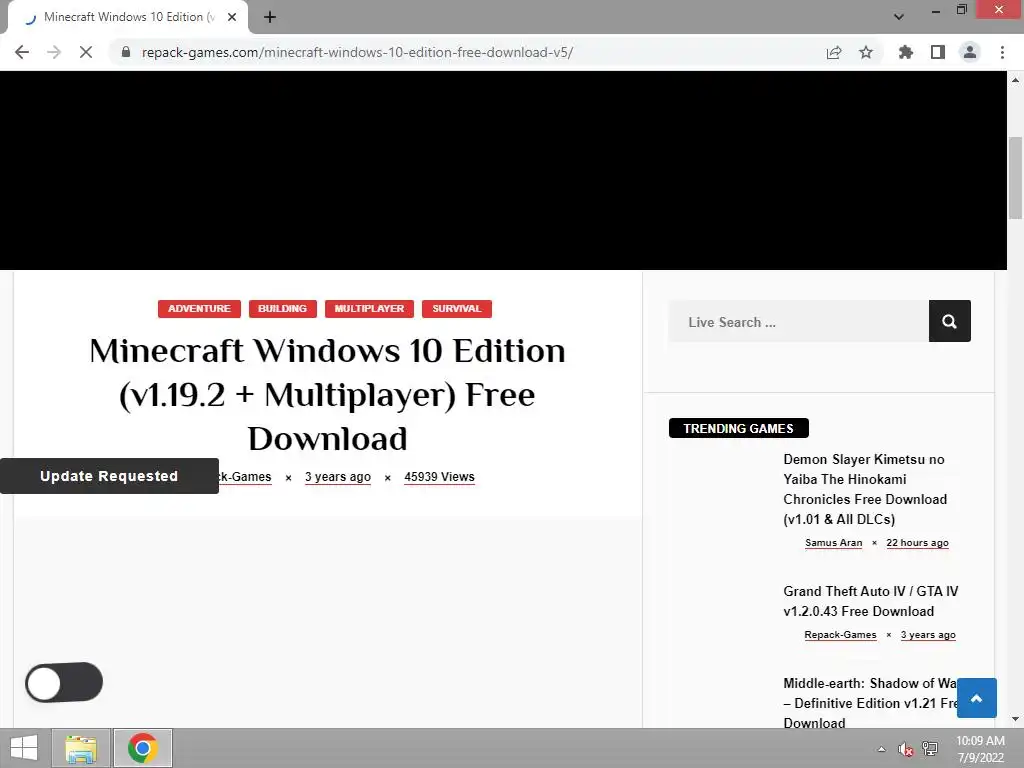Open Chrome side panel

point(938,52)
